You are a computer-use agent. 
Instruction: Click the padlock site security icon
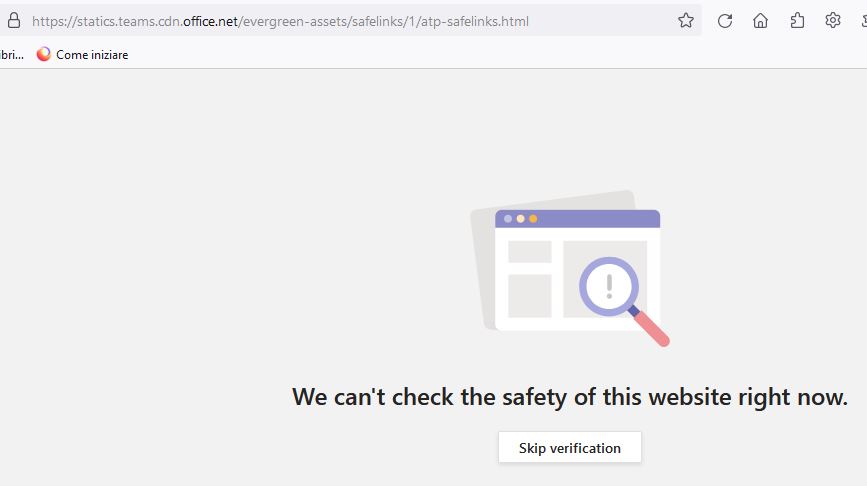tap(14, 21)
